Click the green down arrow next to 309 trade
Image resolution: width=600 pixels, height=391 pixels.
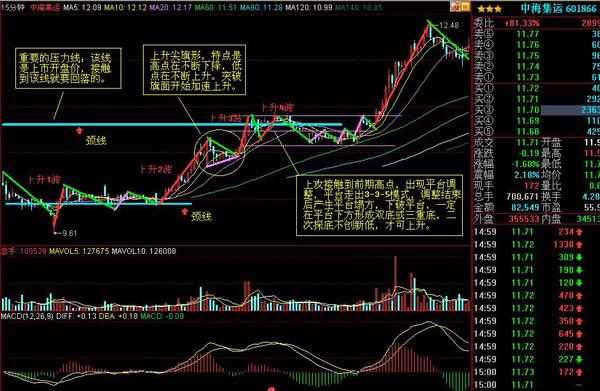point(579,257)
